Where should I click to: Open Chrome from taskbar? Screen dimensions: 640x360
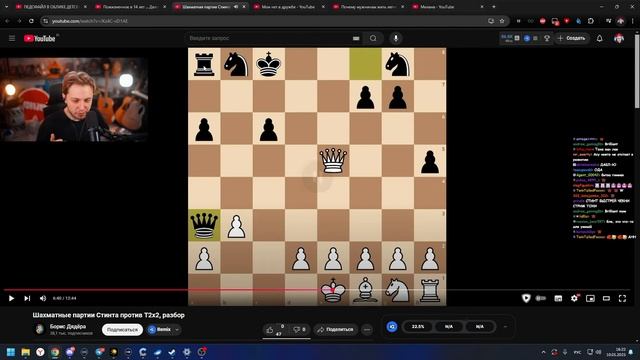[55, 352]
